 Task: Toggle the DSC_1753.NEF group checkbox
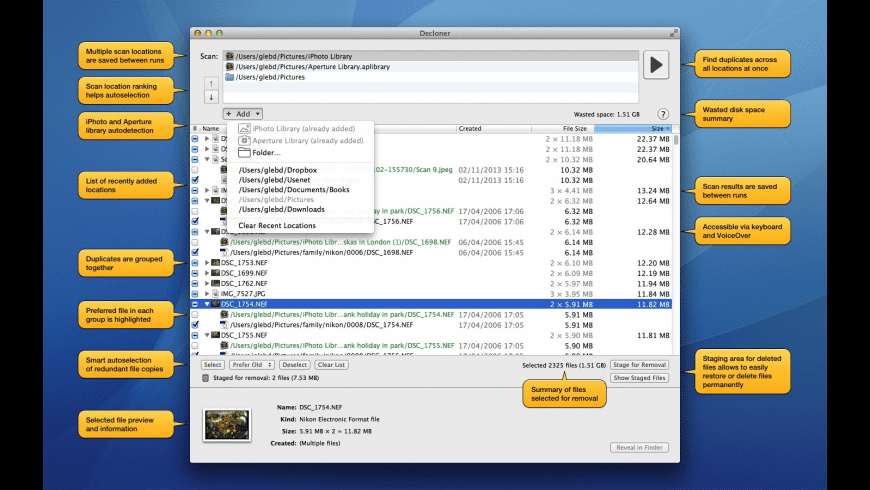pyautogui.click(x=195, y=262)
